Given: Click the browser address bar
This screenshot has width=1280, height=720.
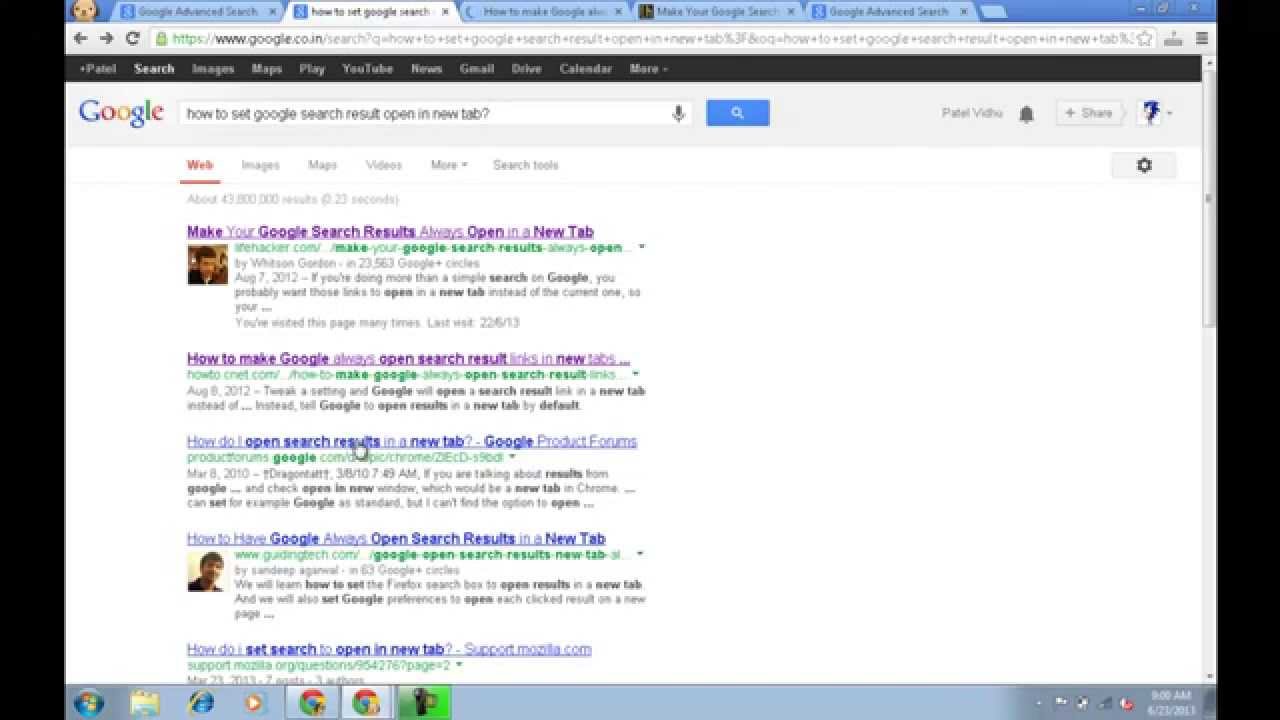Looking at the screenshot, I should click(650, 39).
